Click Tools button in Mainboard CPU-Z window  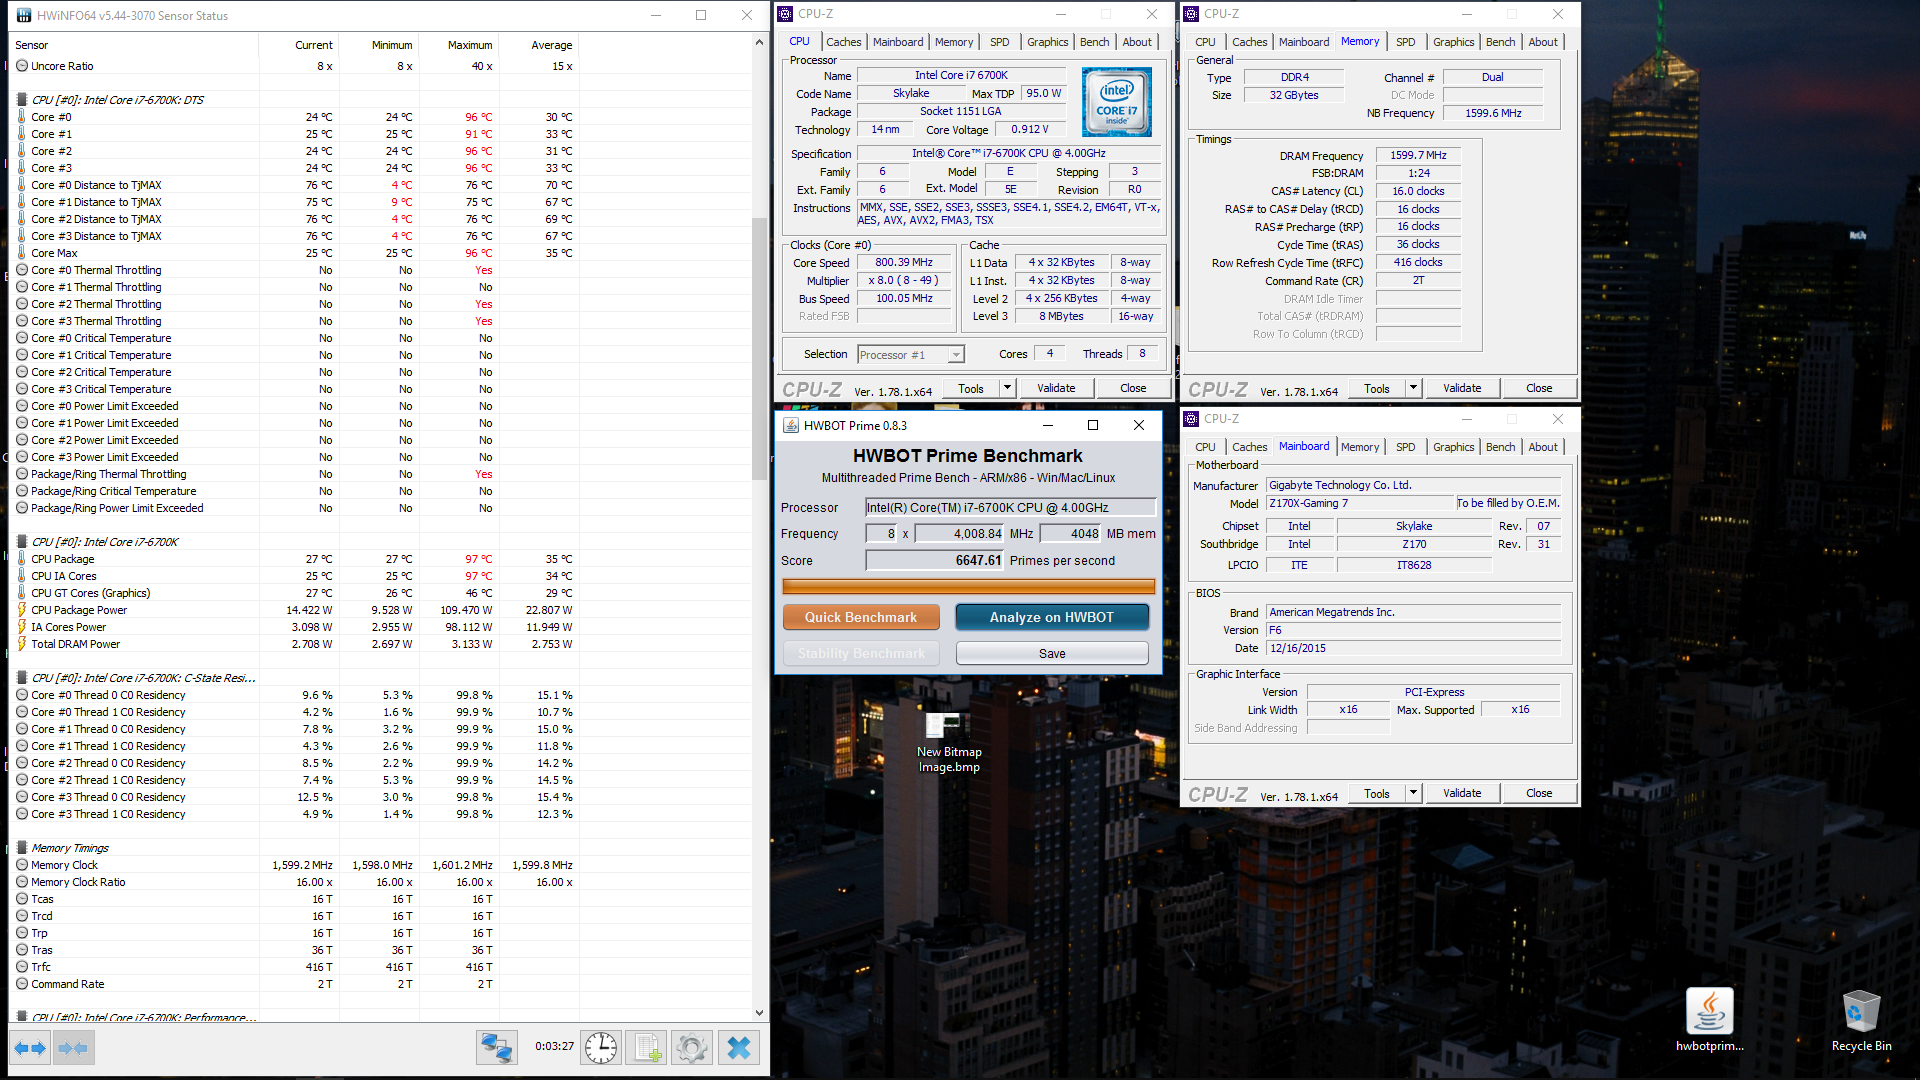point(1377,793)
